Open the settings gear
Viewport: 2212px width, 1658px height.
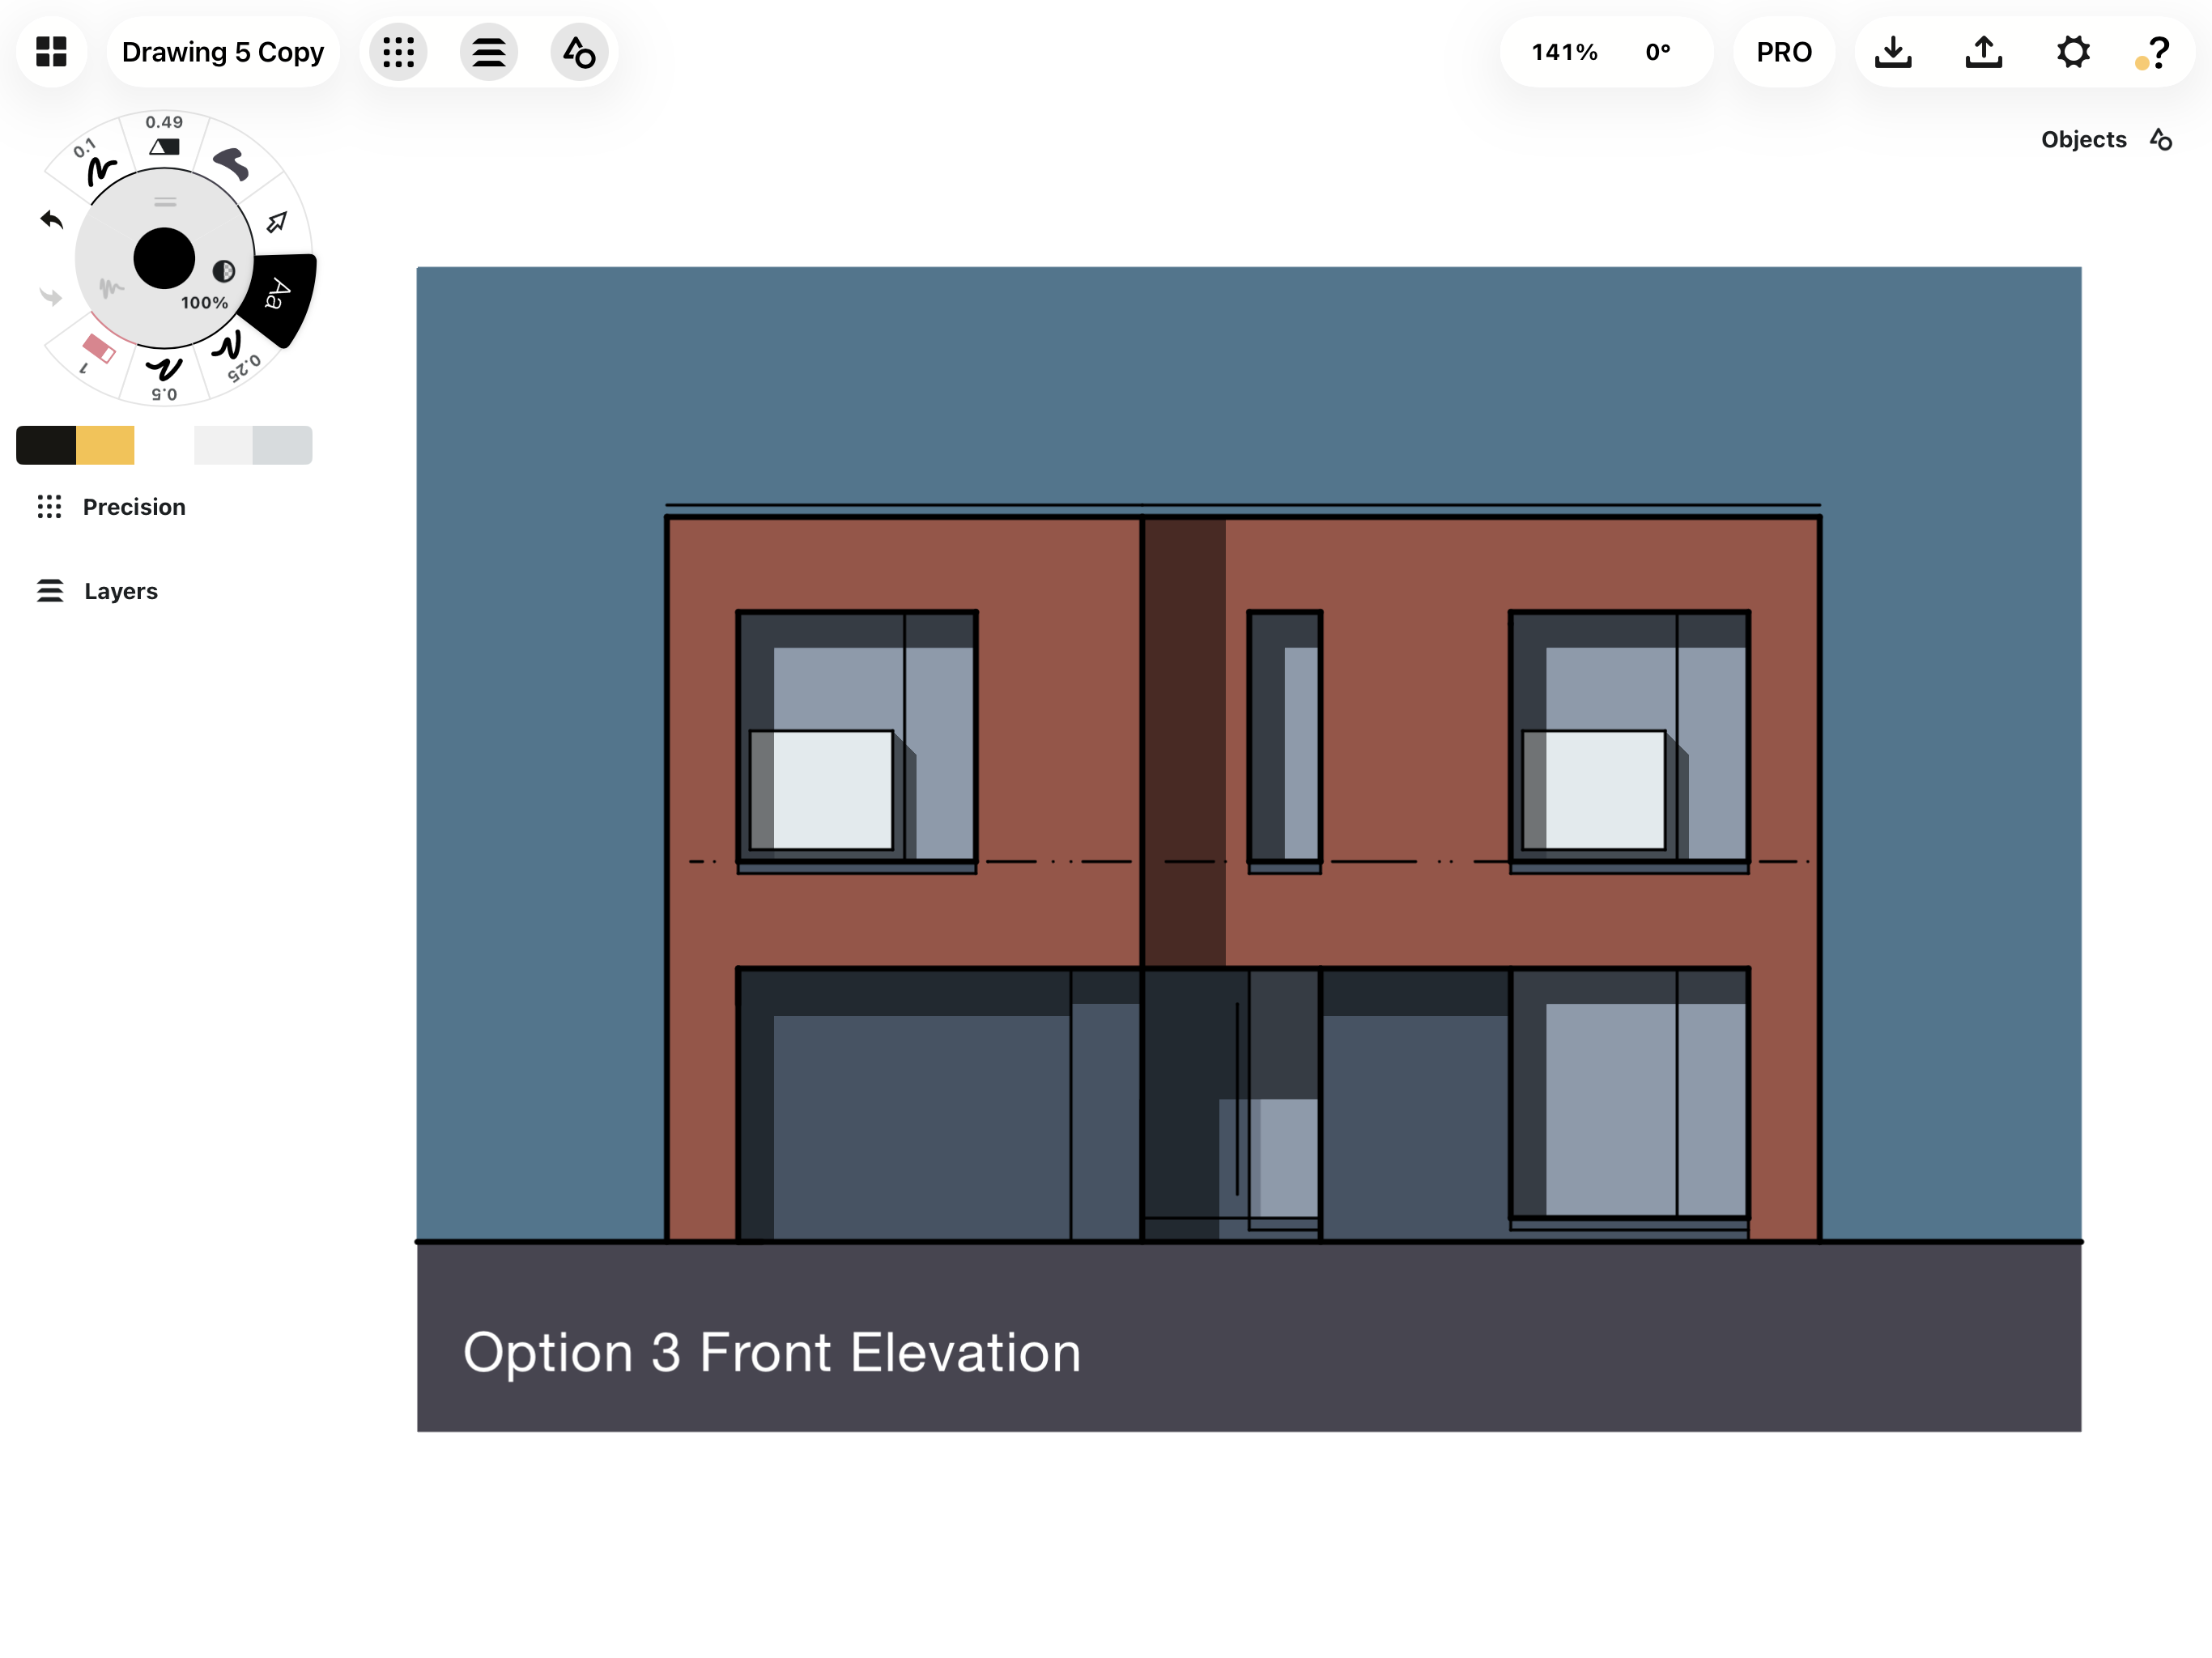pos(2073,52)
